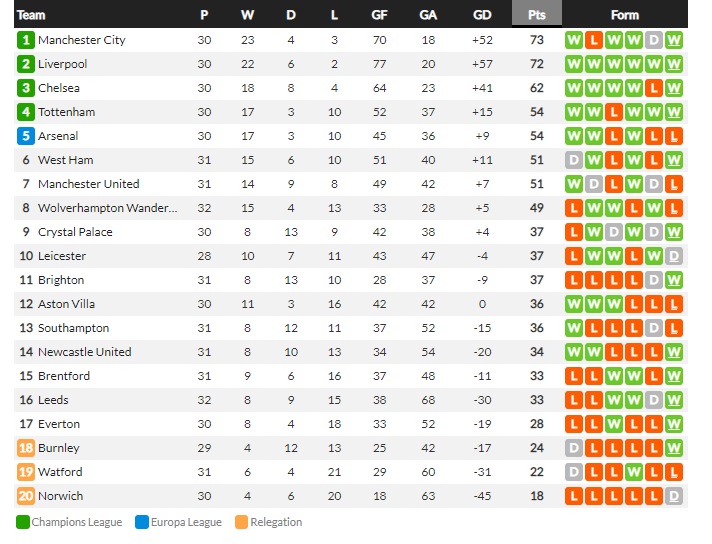The image size is (712, 544).
Task: Open Manchester City's latest underlined W result
Action: point(674,40)
